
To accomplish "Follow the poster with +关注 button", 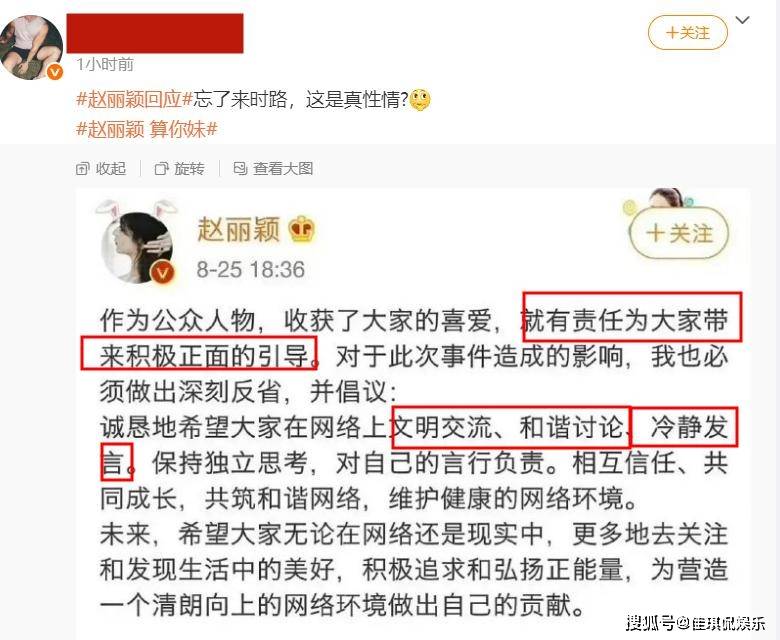I will click(687, 33).
